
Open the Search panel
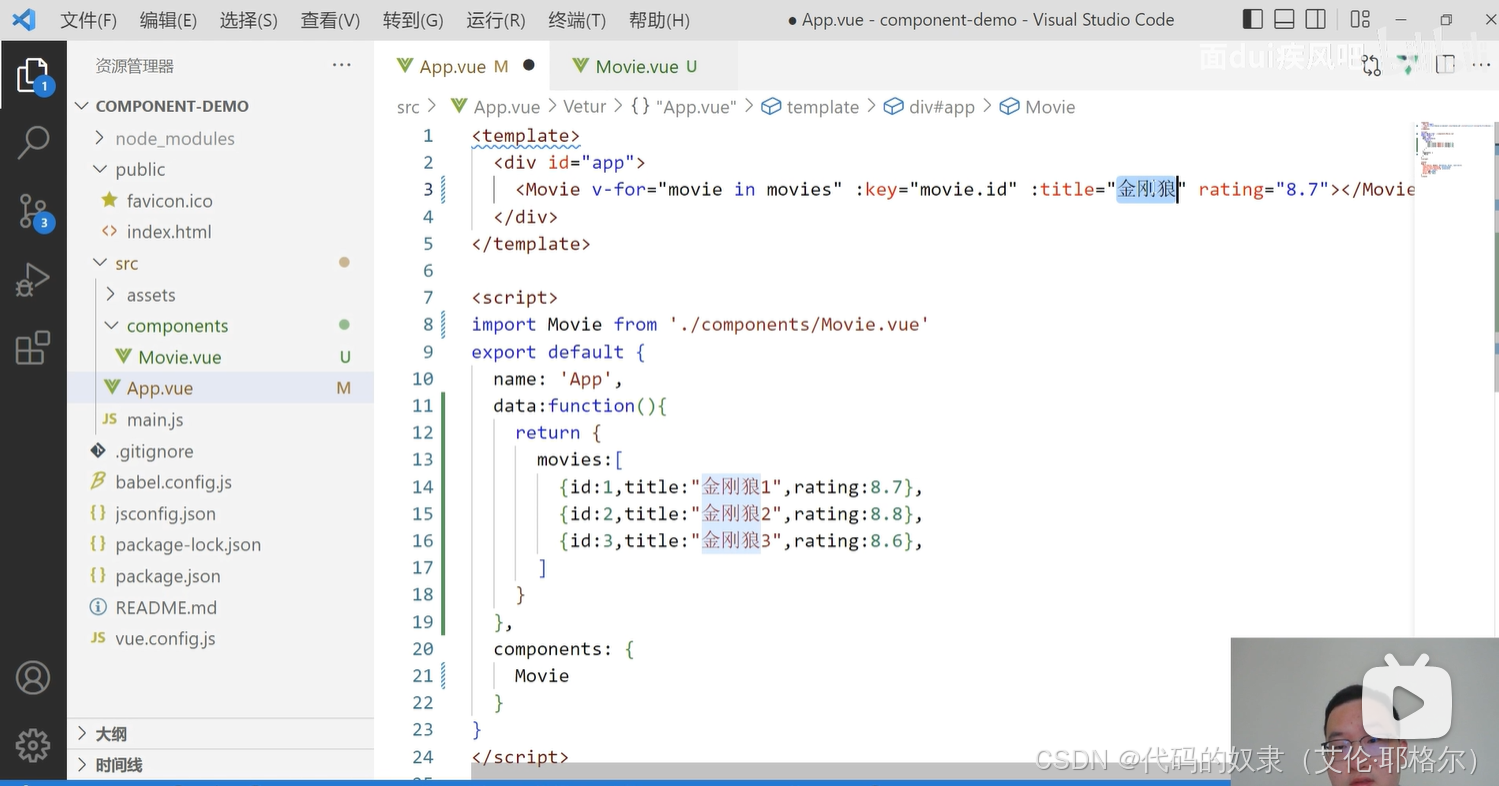click(x=33, y=143)
